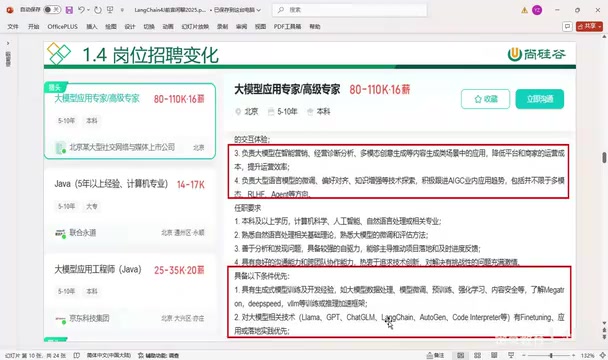Toggle Notes pane in status bar

click(x=435, y=355)
